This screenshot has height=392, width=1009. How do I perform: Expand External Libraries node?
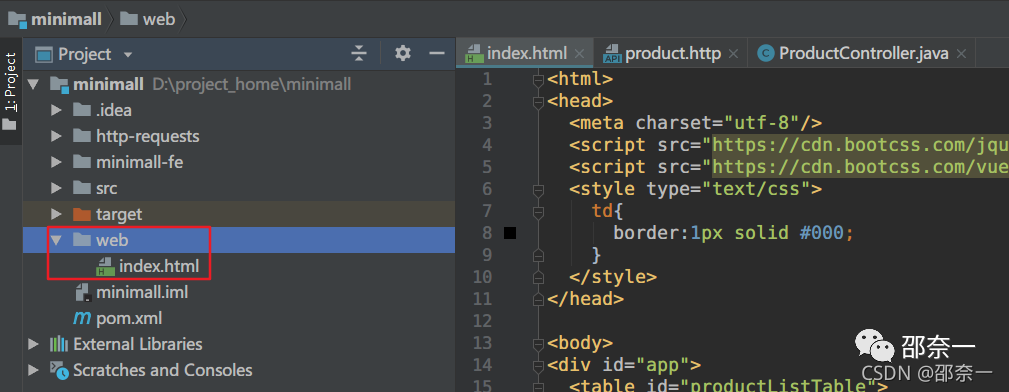pos(33,344)
